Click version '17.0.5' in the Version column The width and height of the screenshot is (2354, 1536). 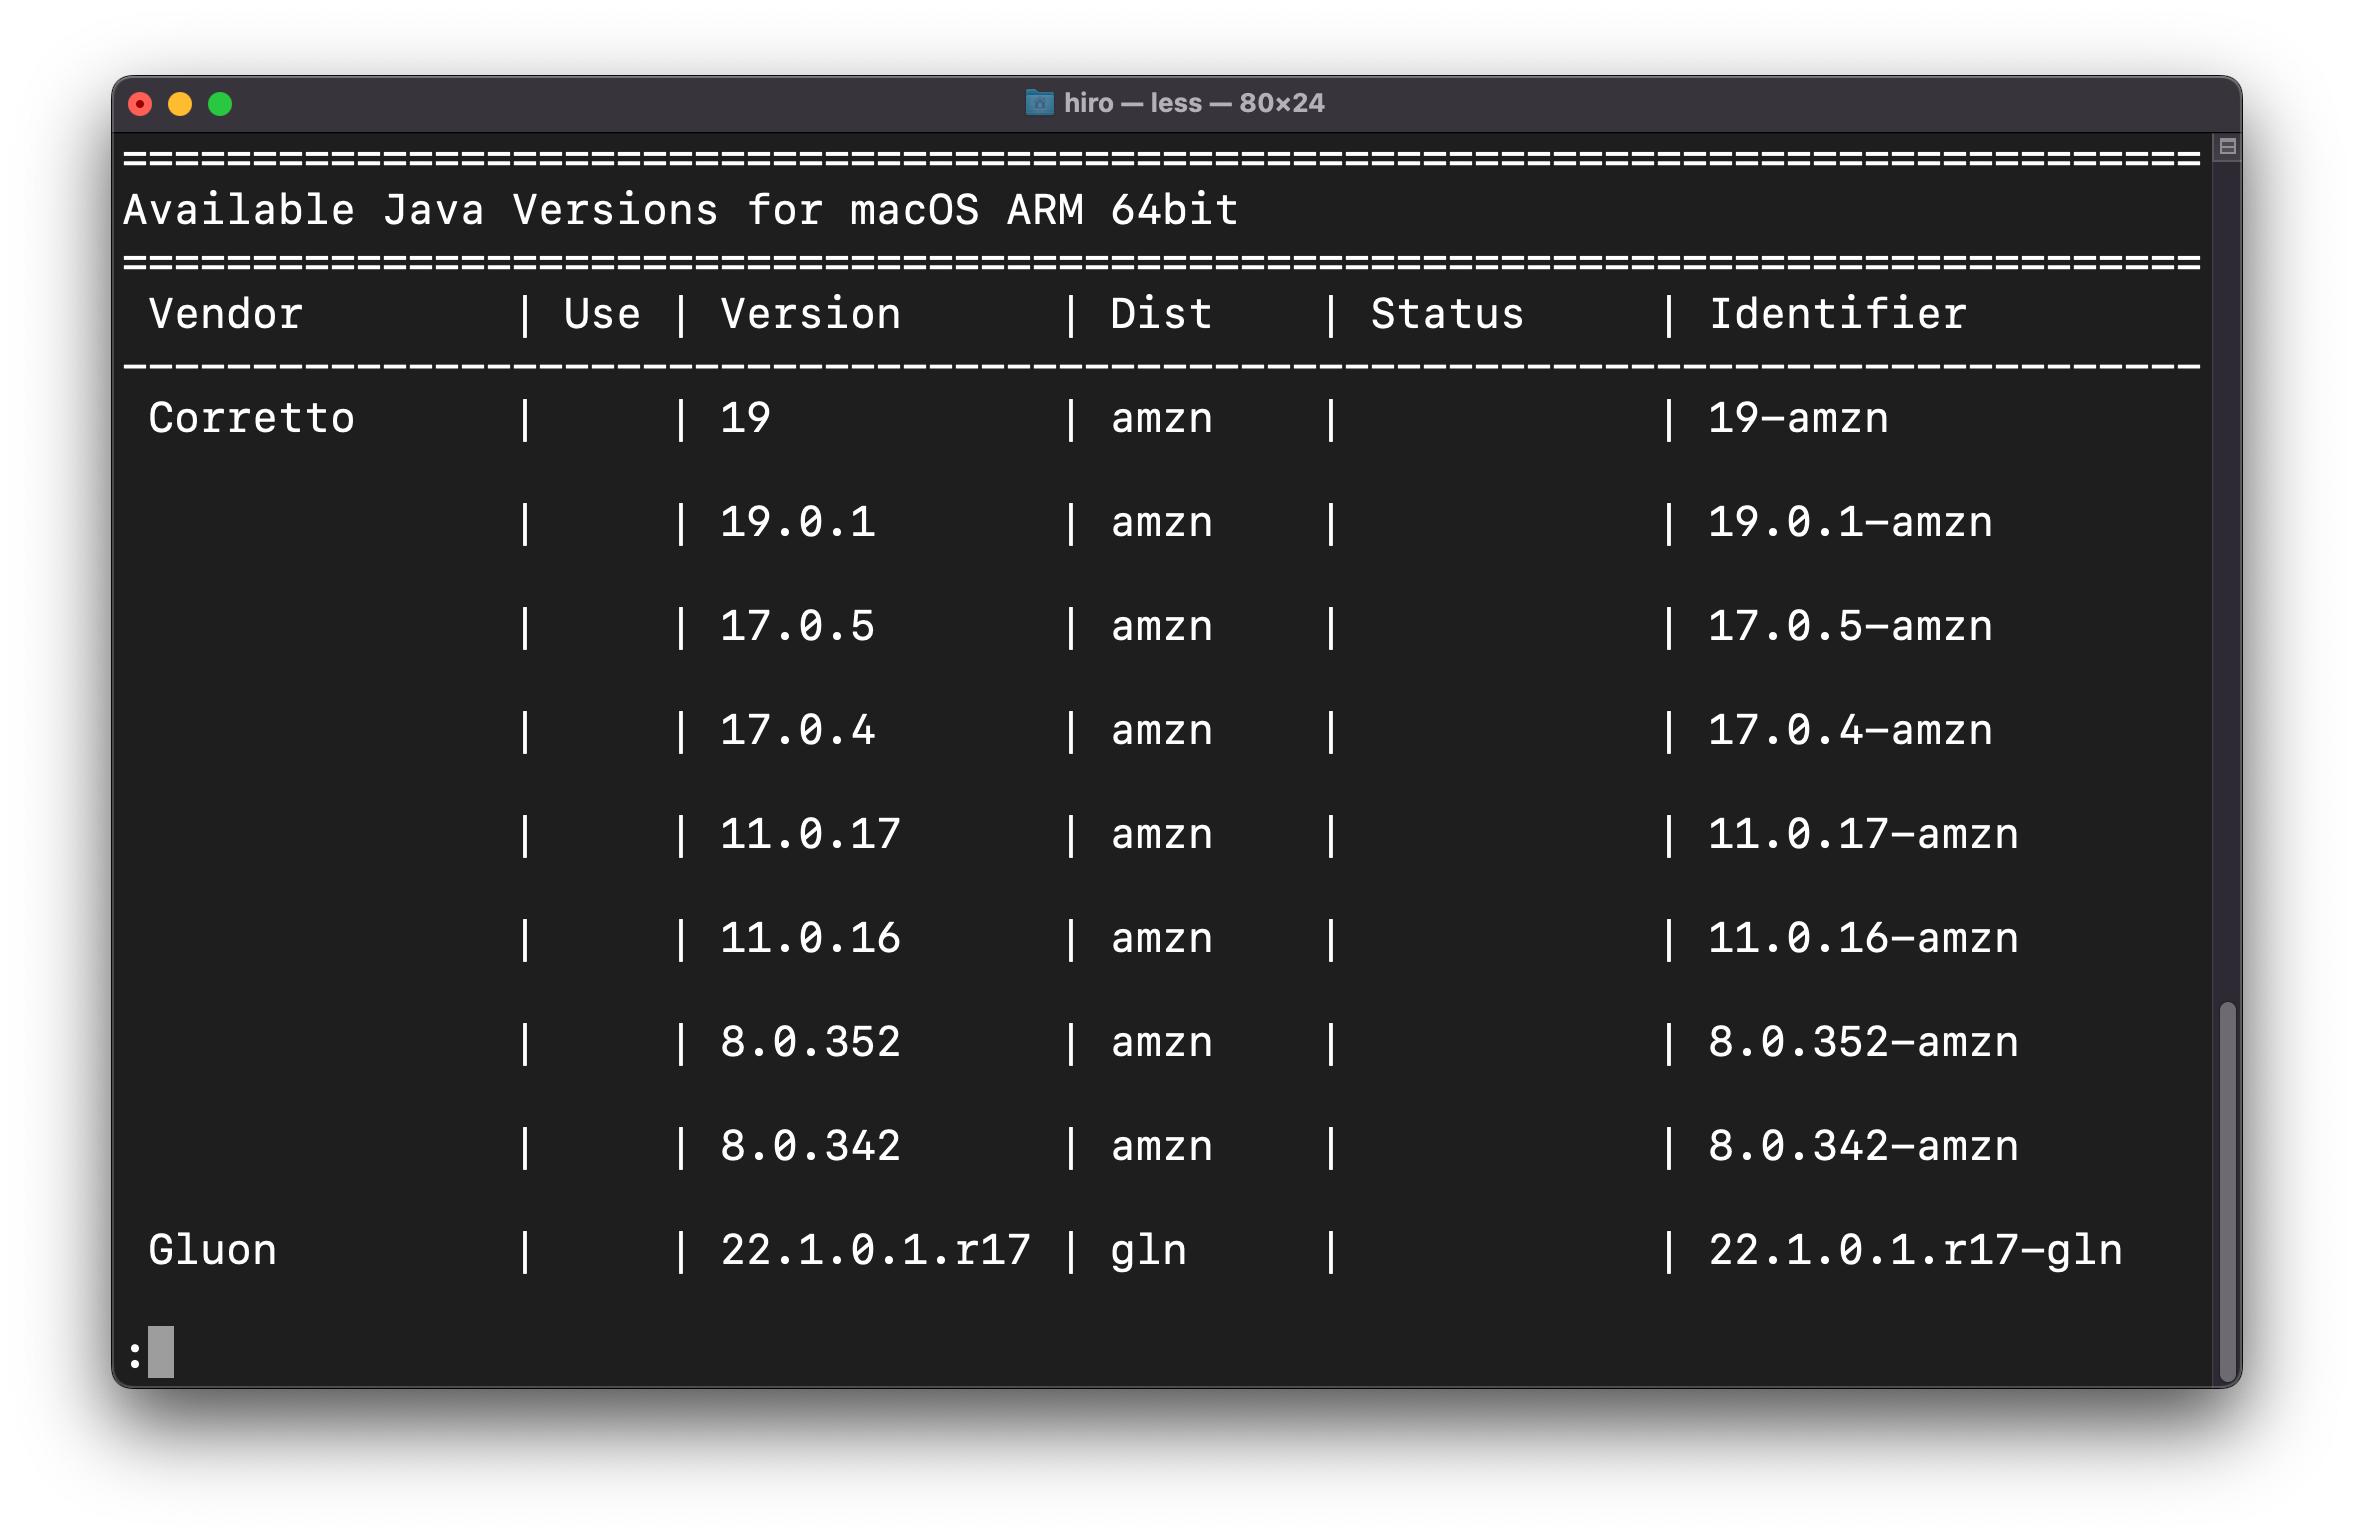(x=798, y=626)
